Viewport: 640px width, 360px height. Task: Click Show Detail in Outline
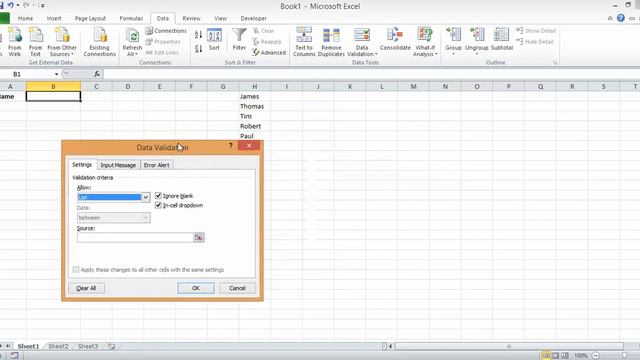pyautogui.click(x=536, y=31)
